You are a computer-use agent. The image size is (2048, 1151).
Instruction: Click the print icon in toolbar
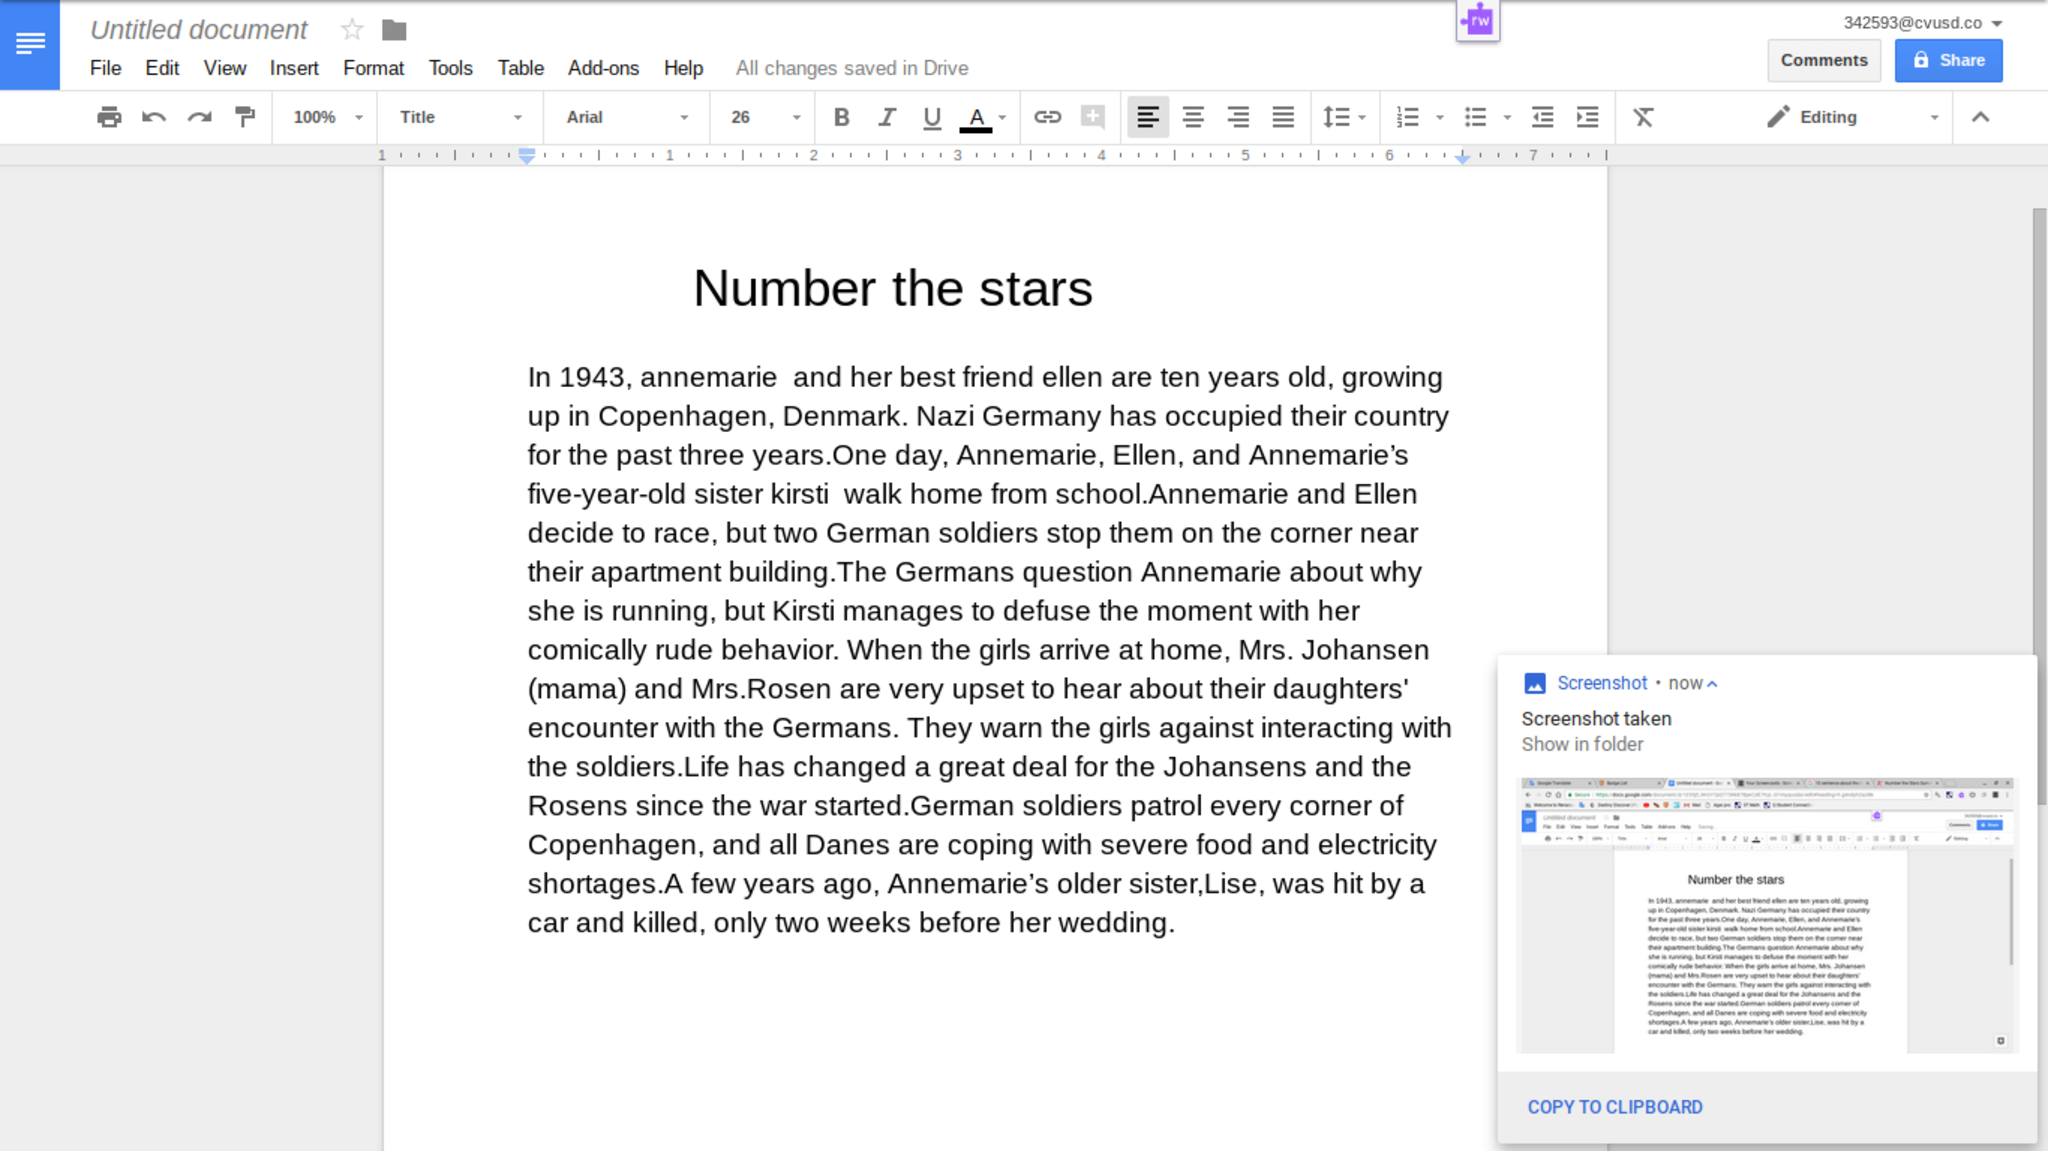pos(109,117)
